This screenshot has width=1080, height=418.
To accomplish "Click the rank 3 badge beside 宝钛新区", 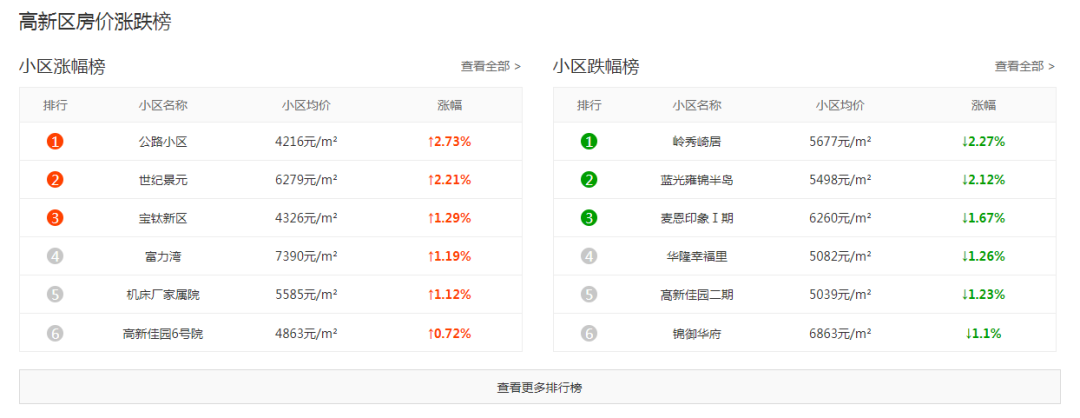I will coord(55,218).
